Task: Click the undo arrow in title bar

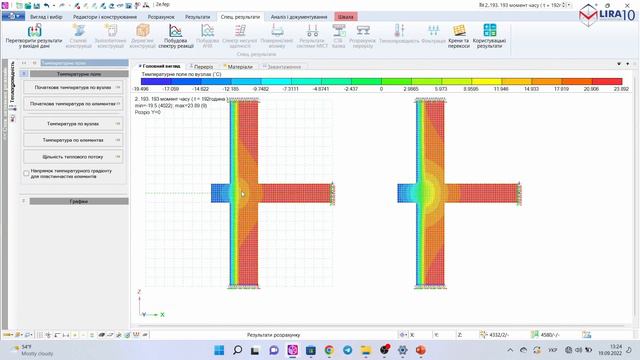Action: coord(47,6)
